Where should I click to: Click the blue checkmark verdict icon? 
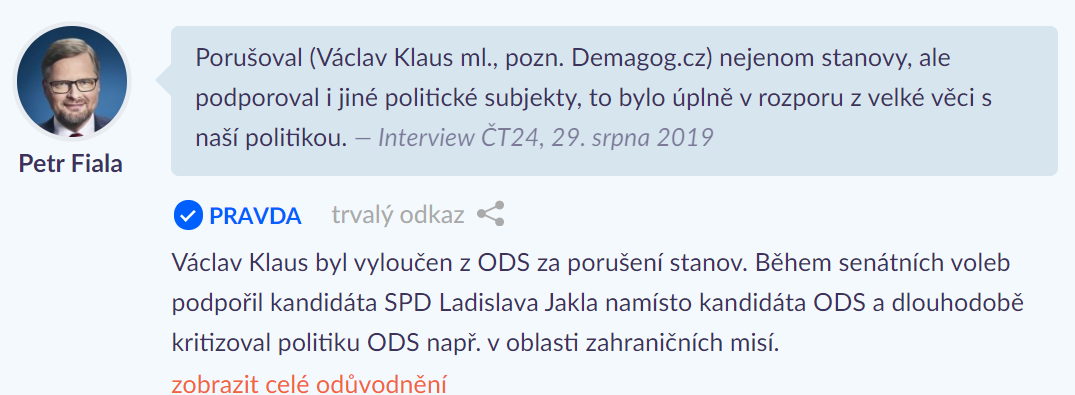pos(188,215)
